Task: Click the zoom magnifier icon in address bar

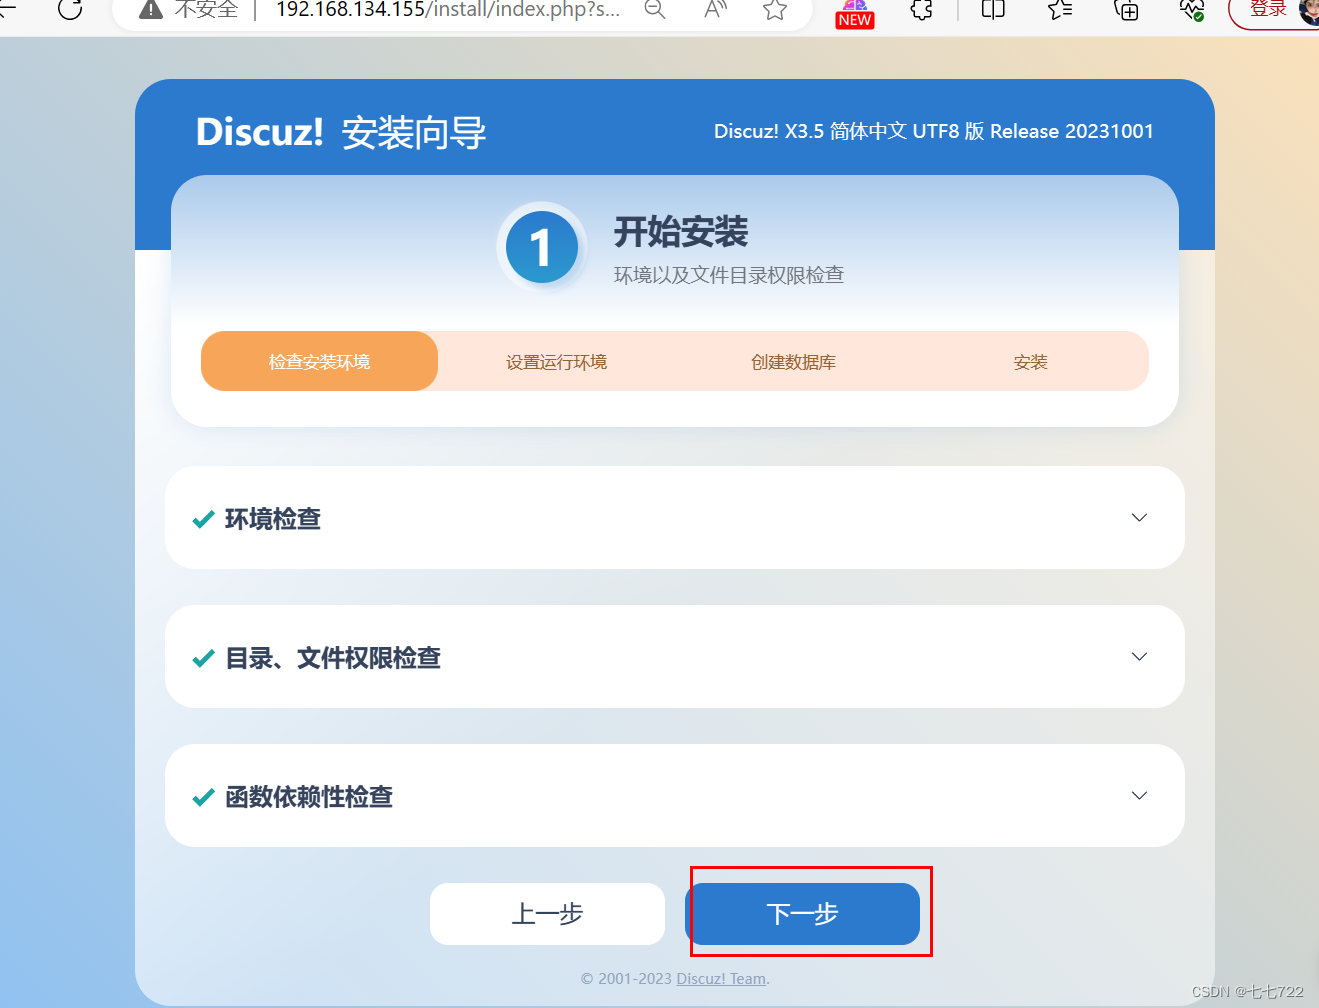Action: point(655,10)
